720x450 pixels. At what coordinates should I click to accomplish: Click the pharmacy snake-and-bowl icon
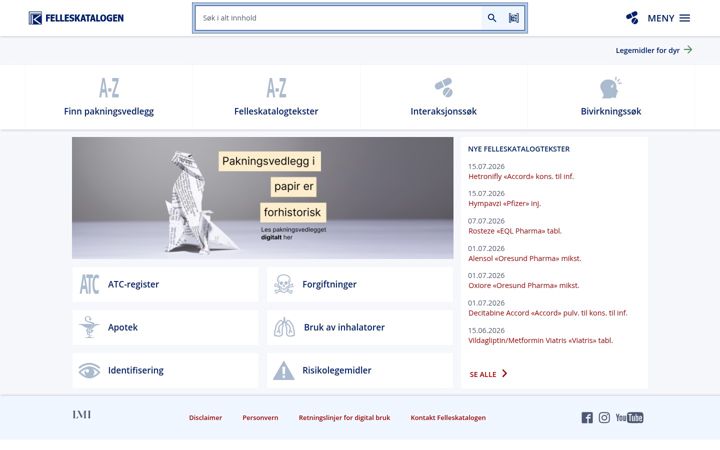point(89,327)
